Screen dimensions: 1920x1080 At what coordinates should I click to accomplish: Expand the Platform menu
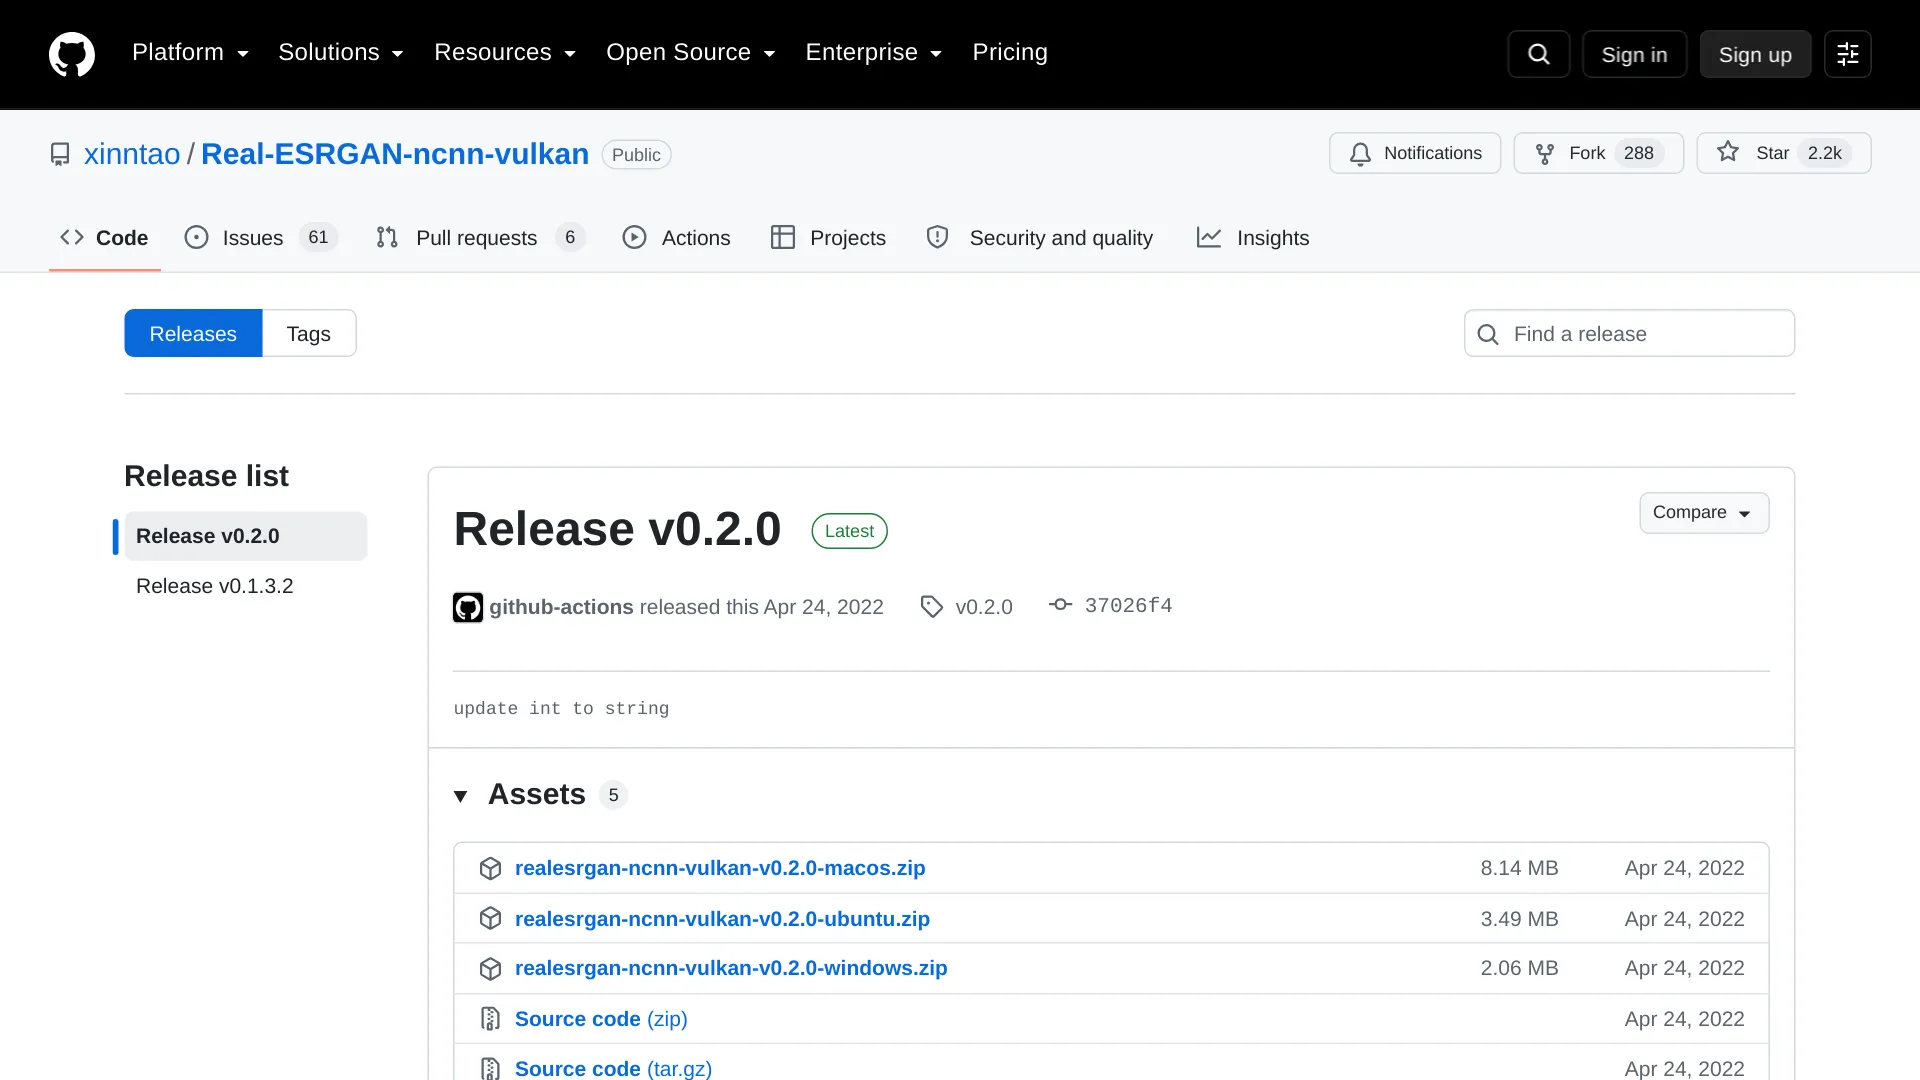pos(190,53)
